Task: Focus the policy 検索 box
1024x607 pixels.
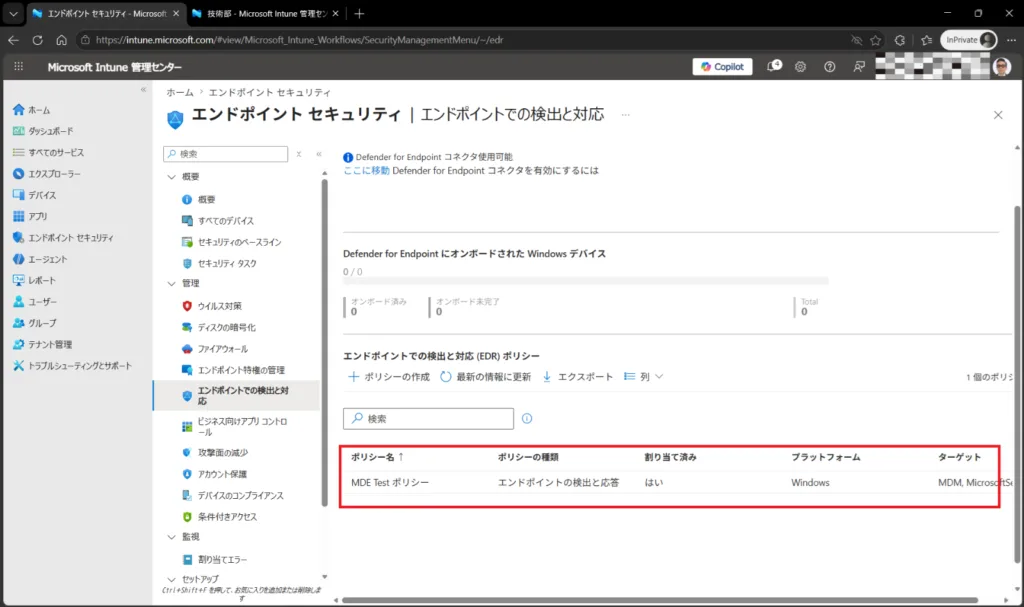Action: [428, 419]
